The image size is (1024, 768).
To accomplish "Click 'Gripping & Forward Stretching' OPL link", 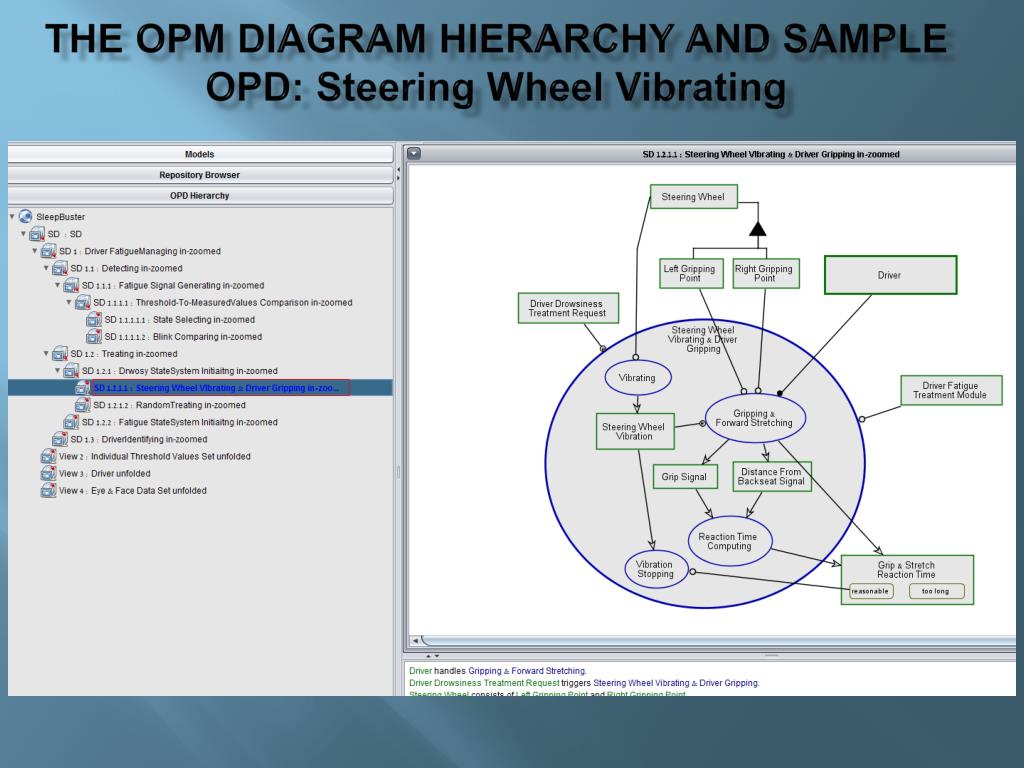I will [527, 671].
